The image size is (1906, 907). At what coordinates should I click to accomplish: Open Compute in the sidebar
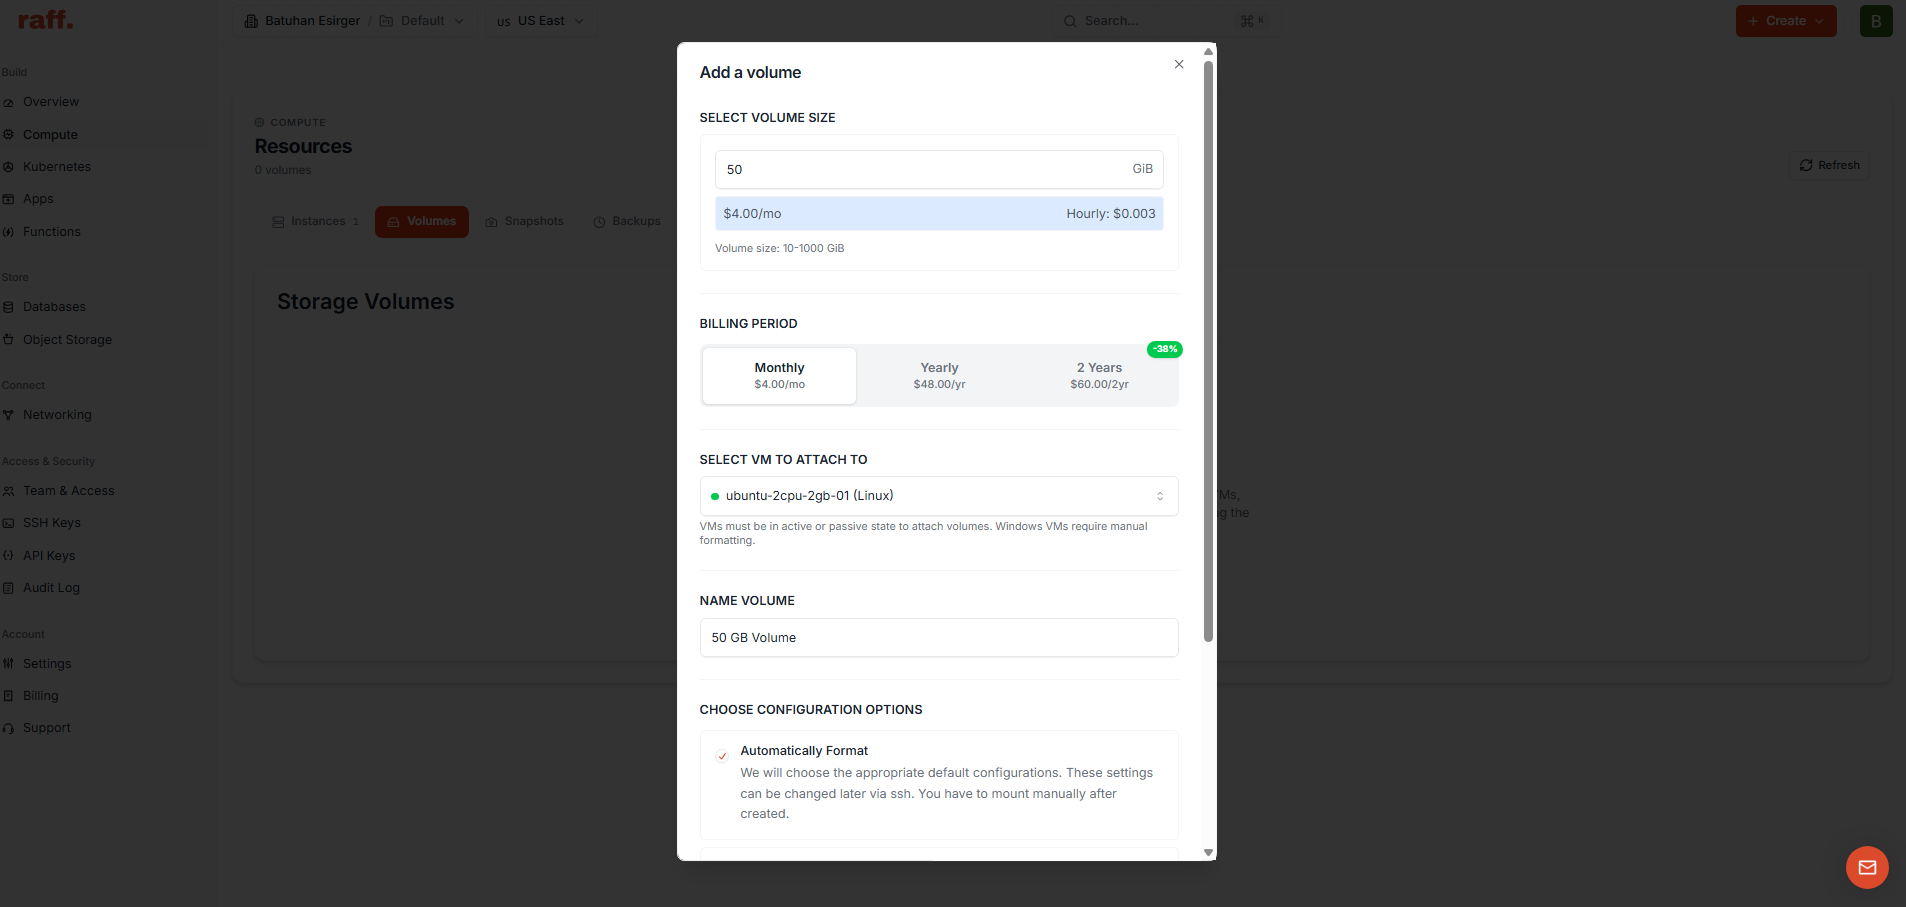click(50, 135)
